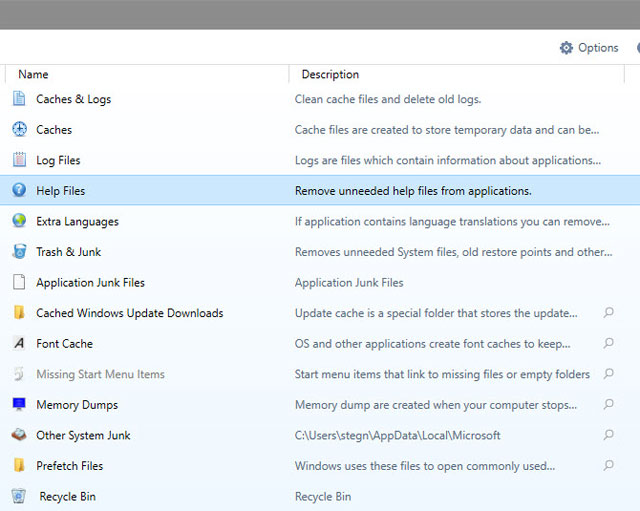Sort list by the Description column header
Image resolution: width=640 pixels, height=511 pixels.
330,75
